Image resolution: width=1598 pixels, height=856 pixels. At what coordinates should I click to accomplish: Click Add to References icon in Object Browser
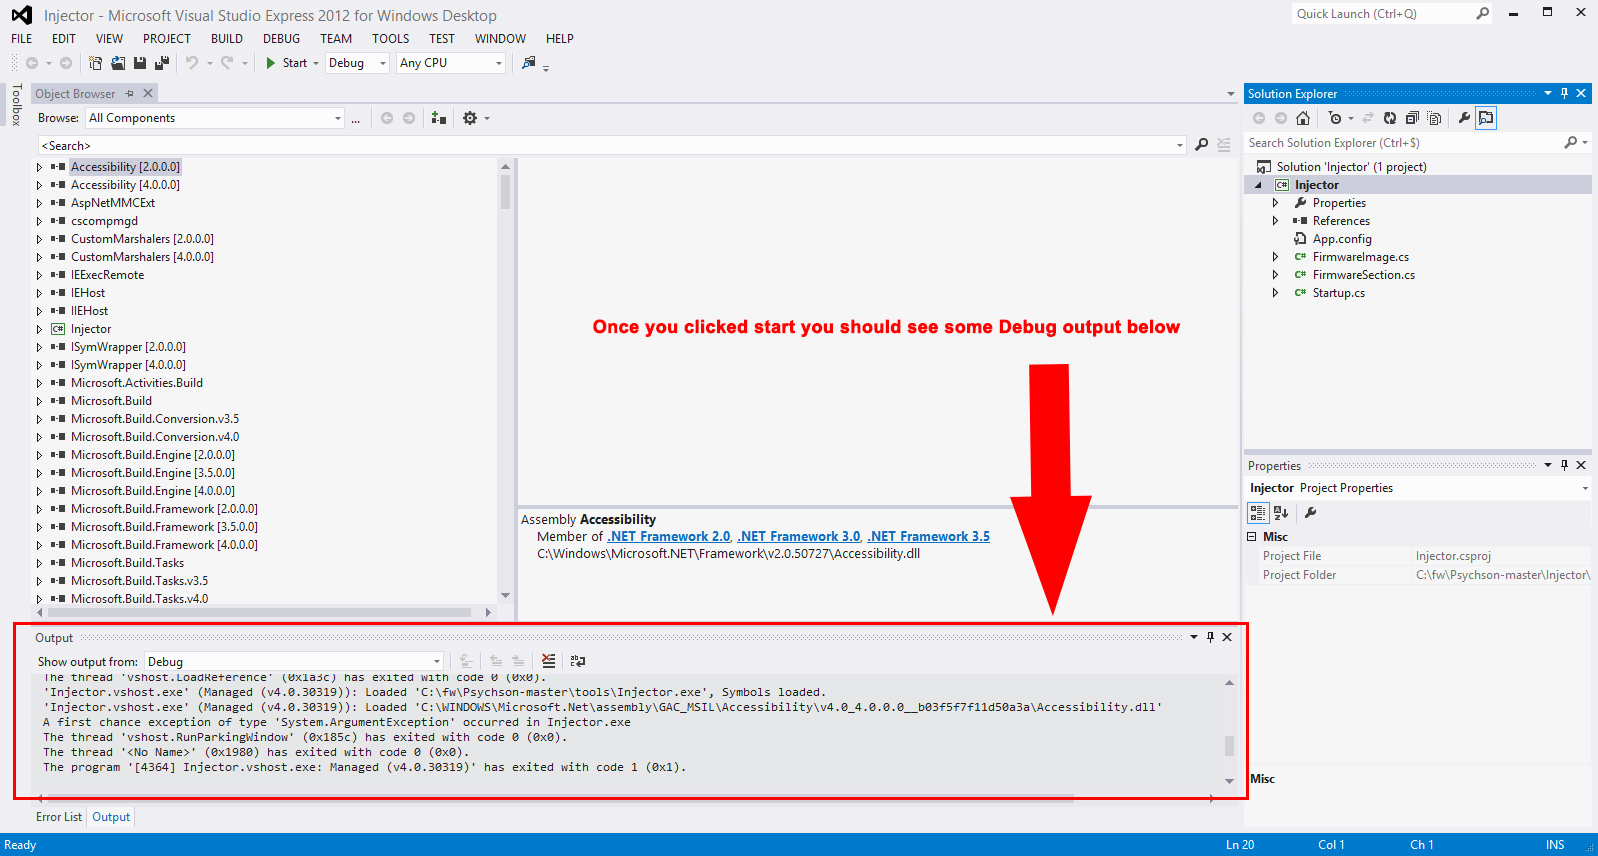pyautogui.click(x=438, y=118)
